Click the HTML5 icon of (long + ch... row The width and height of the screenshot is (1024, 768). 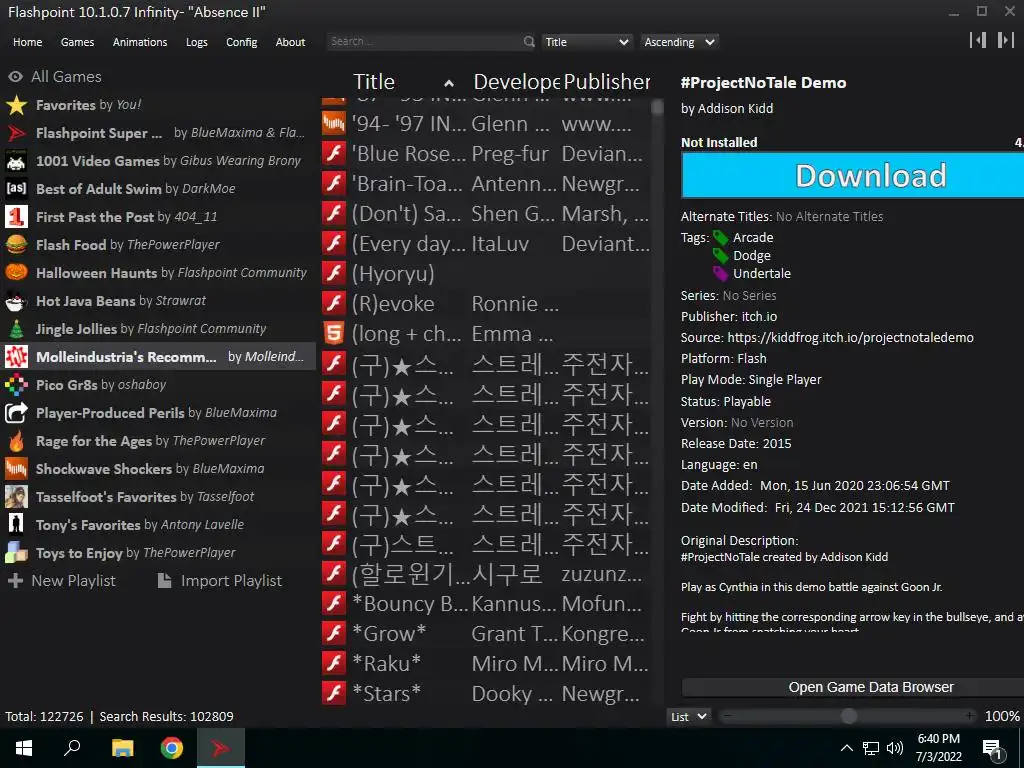click(x=334, y=334)
